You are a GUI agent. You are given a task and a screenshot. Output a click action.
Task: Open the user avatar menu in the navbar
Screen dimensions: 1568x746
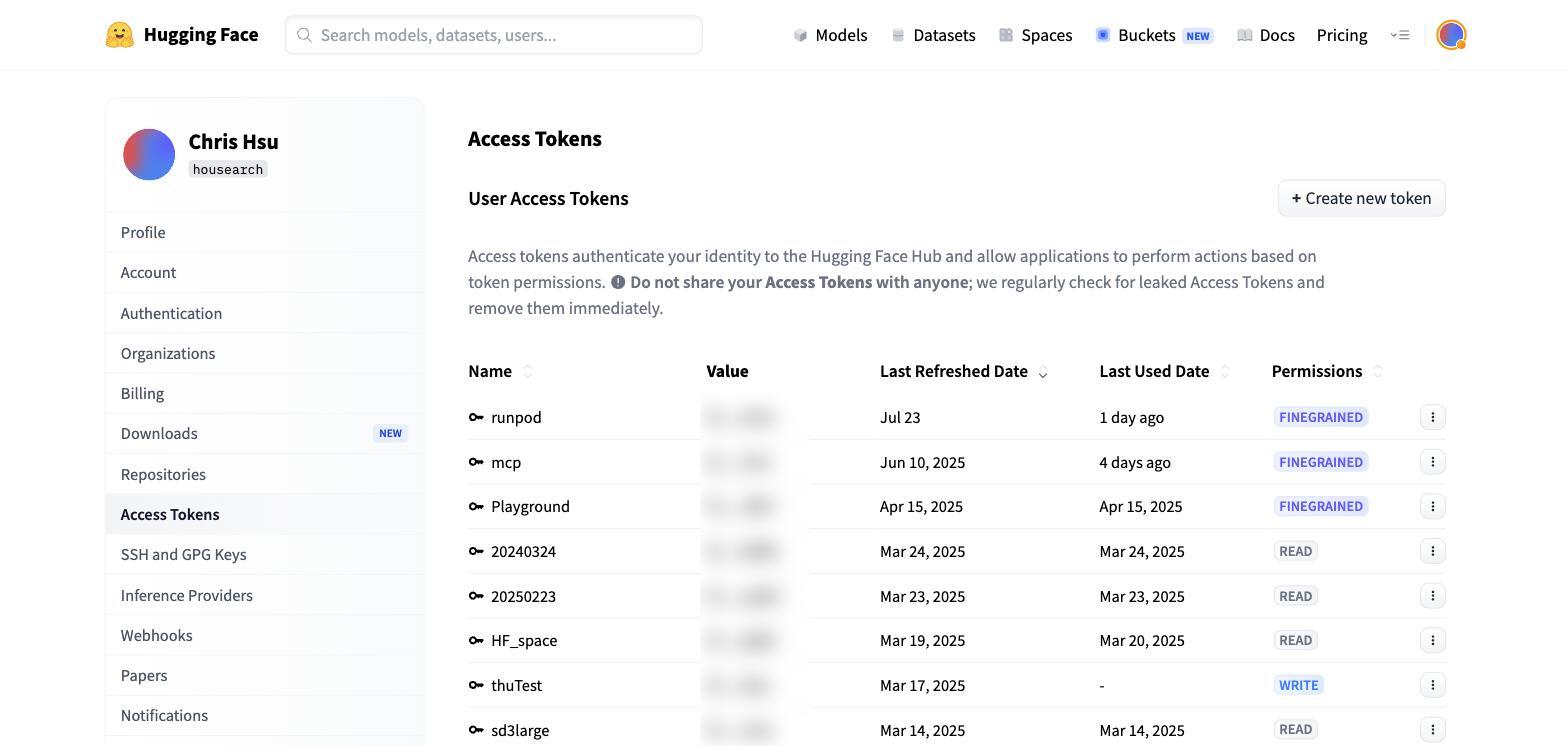click(1451, 35)
